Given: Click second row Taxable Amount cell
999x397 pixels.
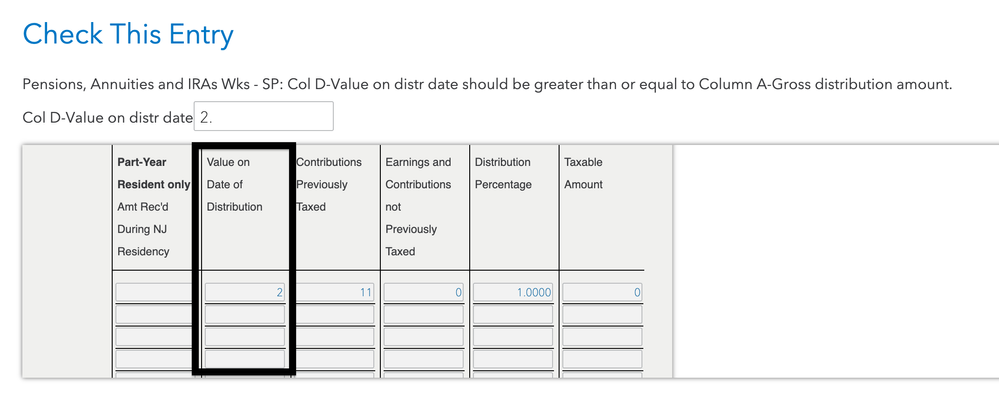Looking at the screenshot, I should tap(602, 315).
